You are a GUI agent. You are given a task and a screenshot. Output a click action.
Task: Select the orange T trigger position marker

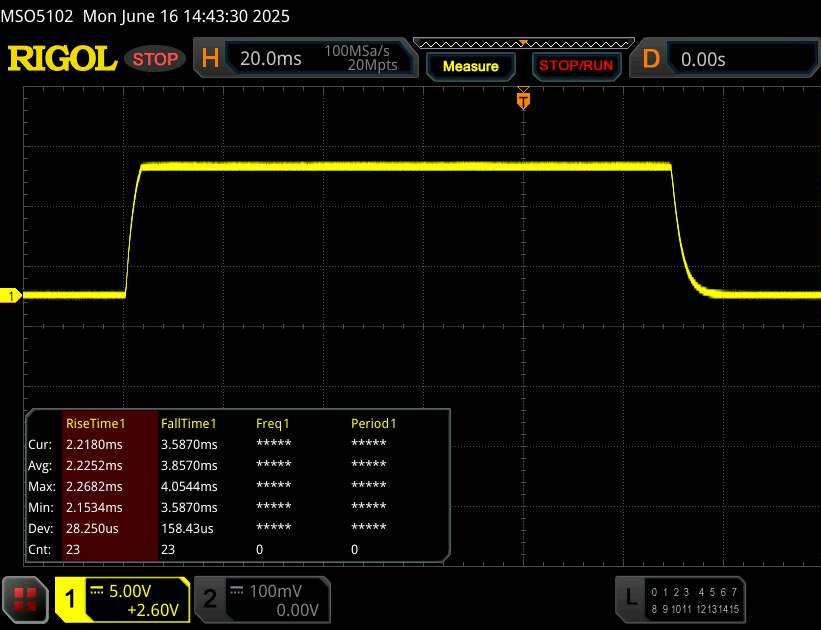click(x=523, y=100)
